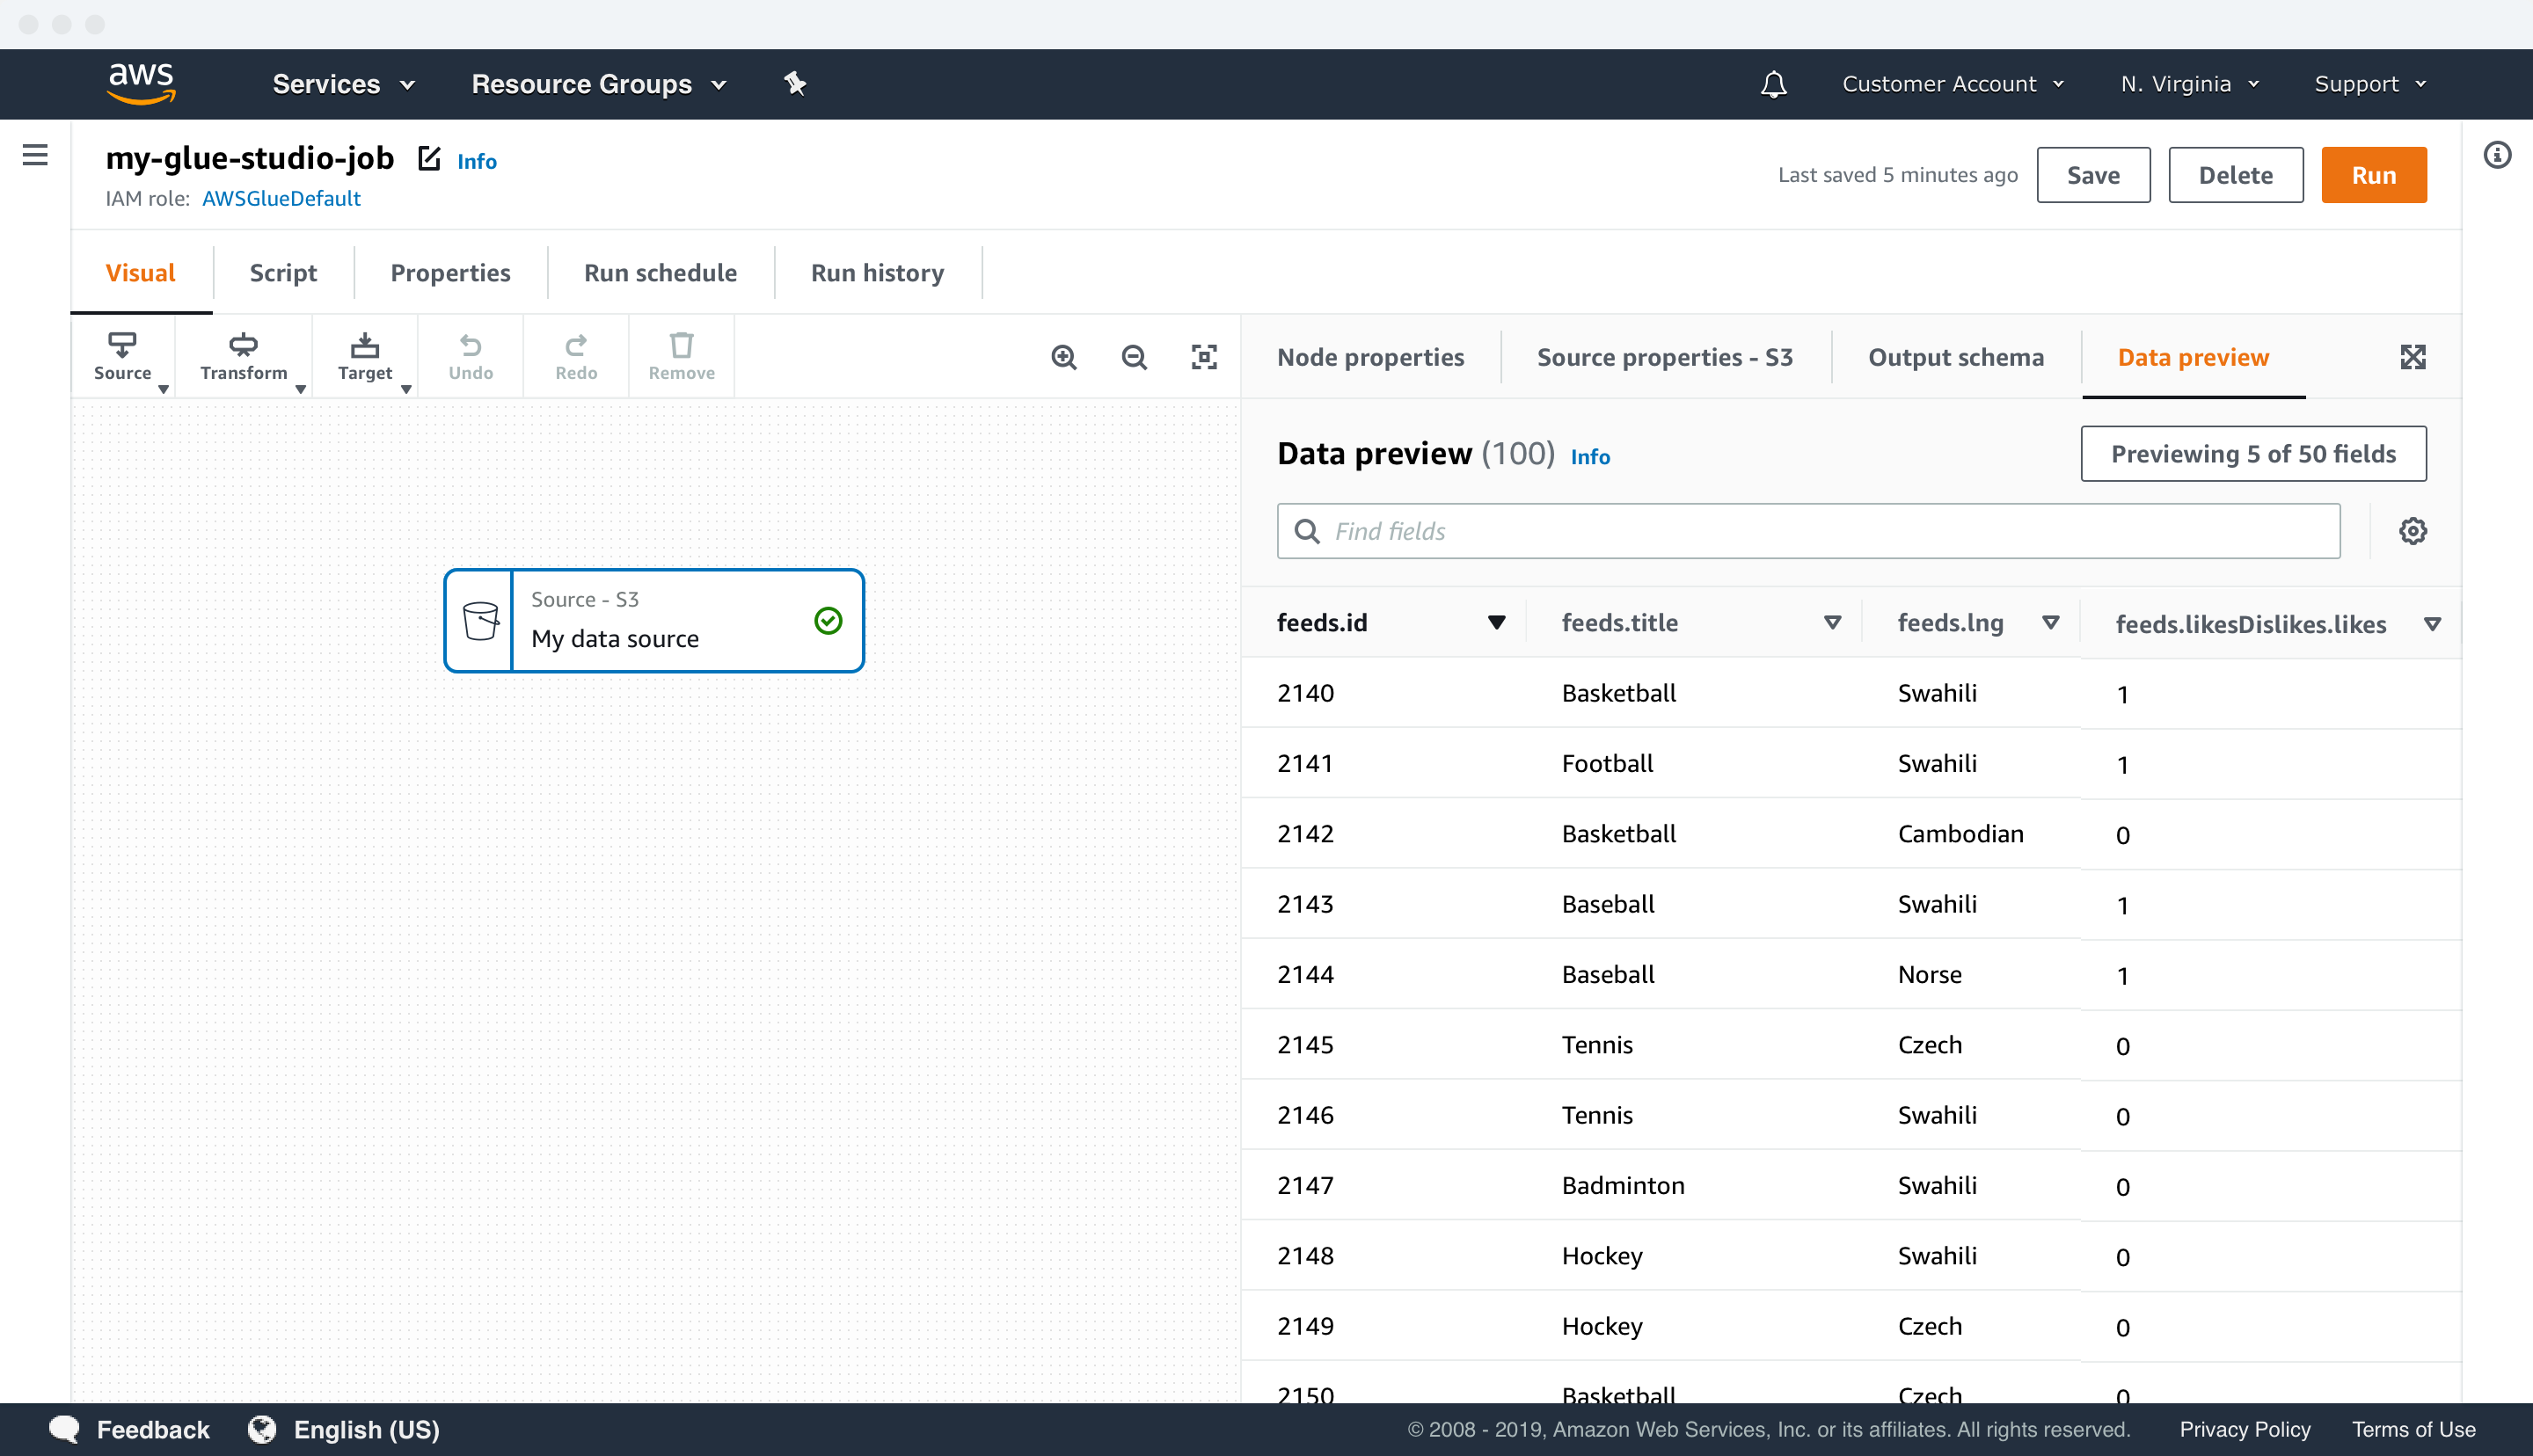Open the Privacy Policy link
The width and height of the screenshot is (2533, 1456).
pos(2245,1429)
